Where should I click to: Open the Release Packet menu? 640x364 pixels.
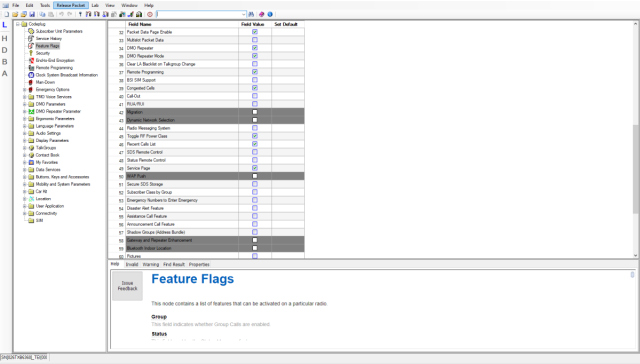click(71, 5)
